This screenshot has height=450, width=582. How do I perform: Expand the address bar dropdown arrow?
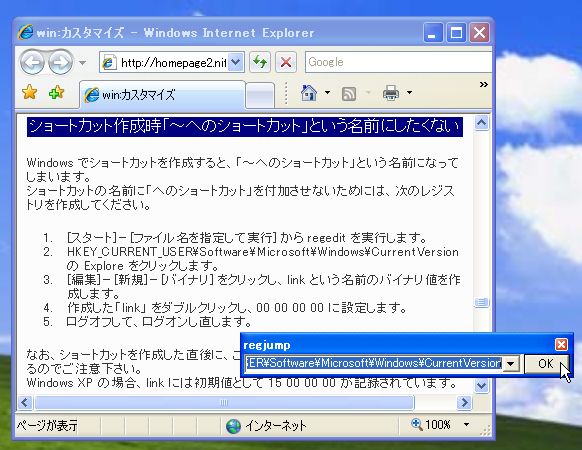pyautogui.click(x=236, y=62)
